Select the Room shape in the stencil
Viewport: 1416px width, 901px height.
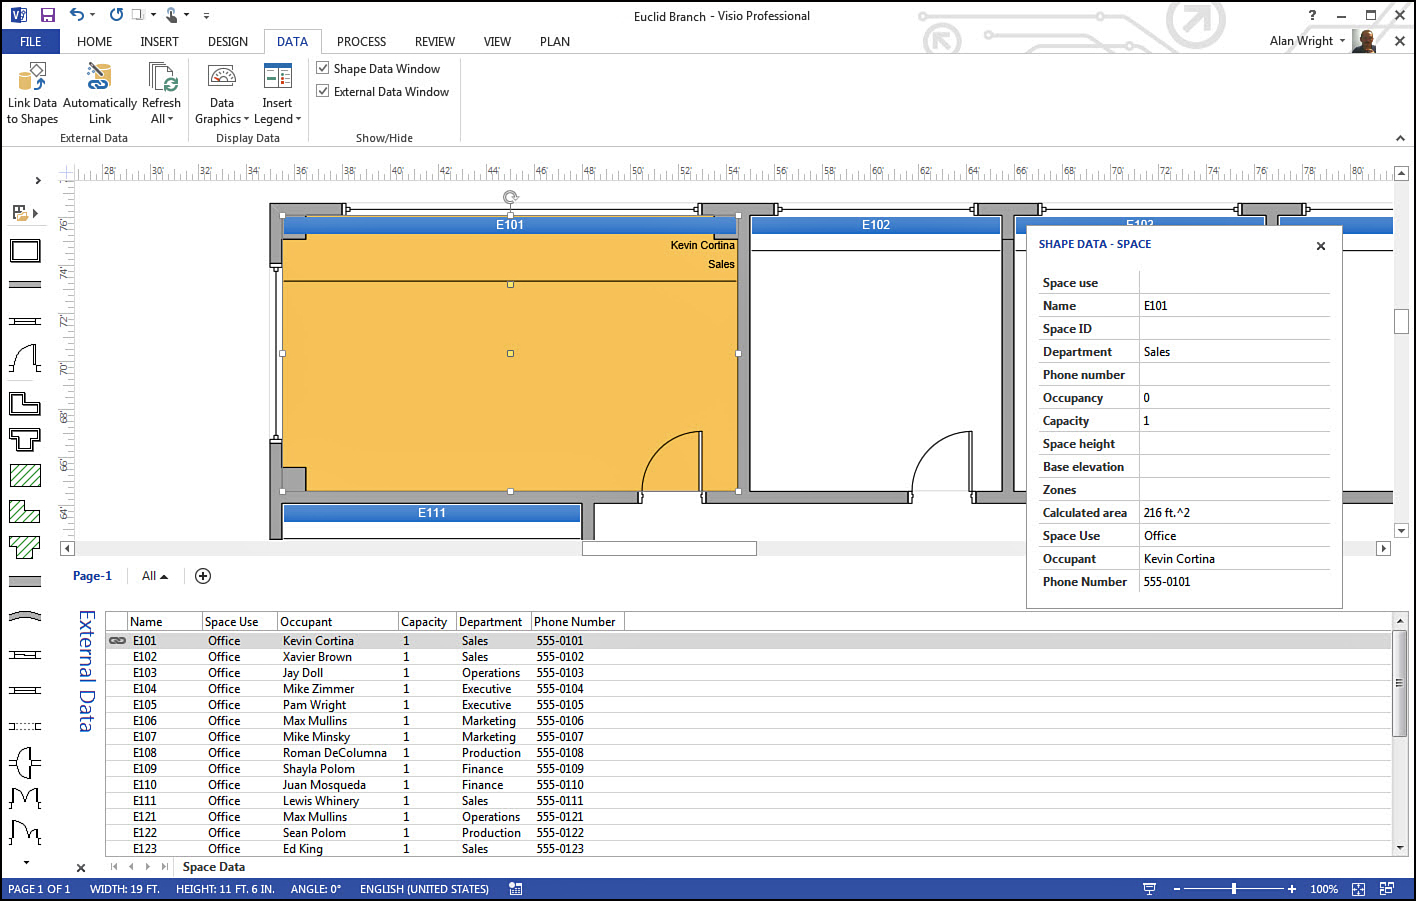25,250
